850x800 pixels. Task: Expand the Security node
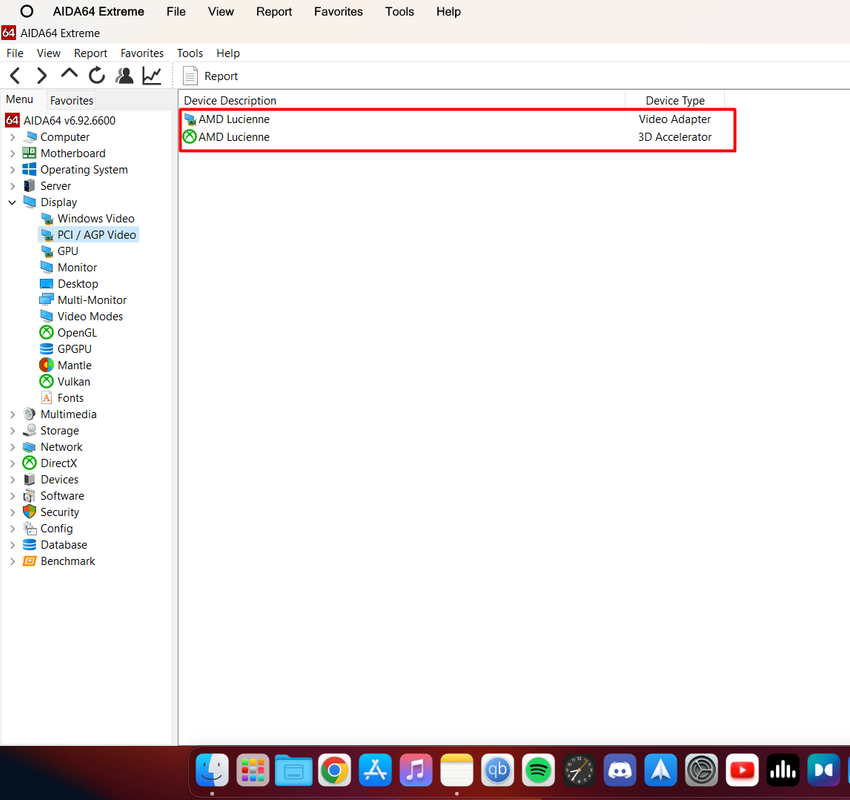pos(12,512)
